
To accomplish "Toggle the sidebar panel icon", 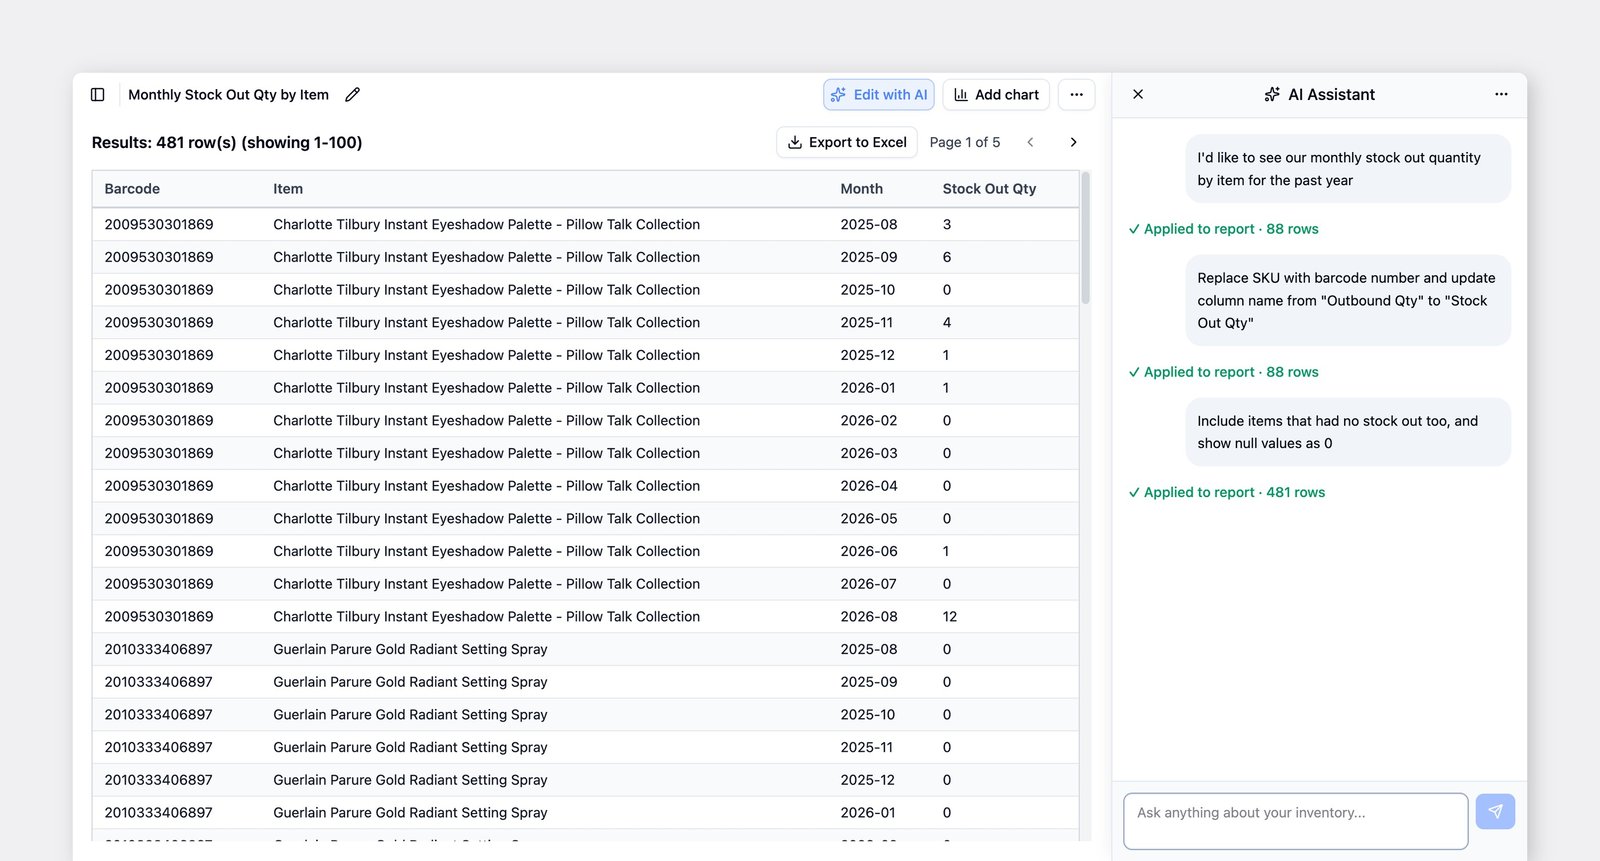I will (x=98, y=95).
